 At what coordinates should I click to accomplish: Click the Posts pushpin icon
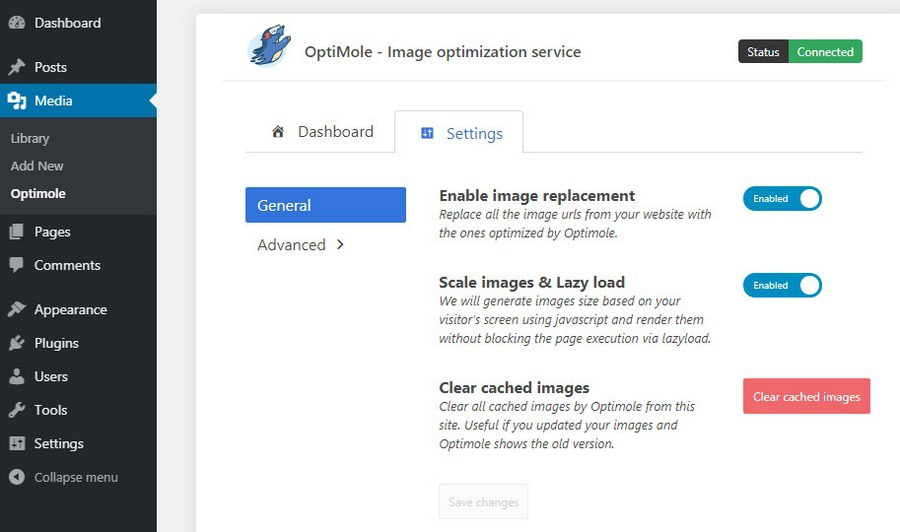(x=17, y=67)
